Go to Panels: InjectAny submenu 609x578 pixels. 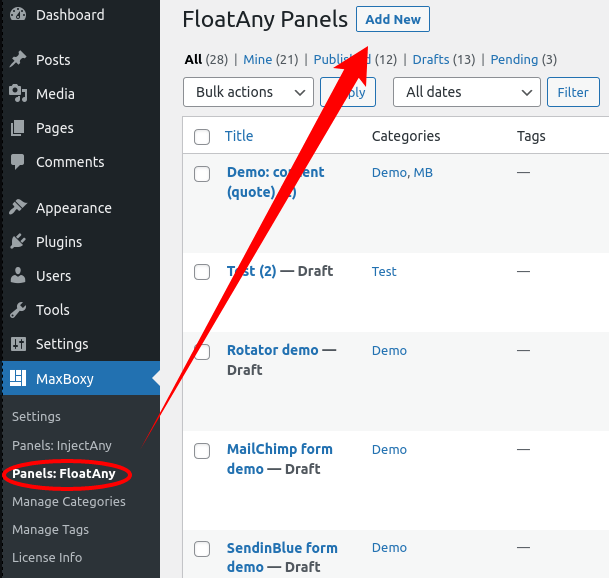[x=62, y=445]
